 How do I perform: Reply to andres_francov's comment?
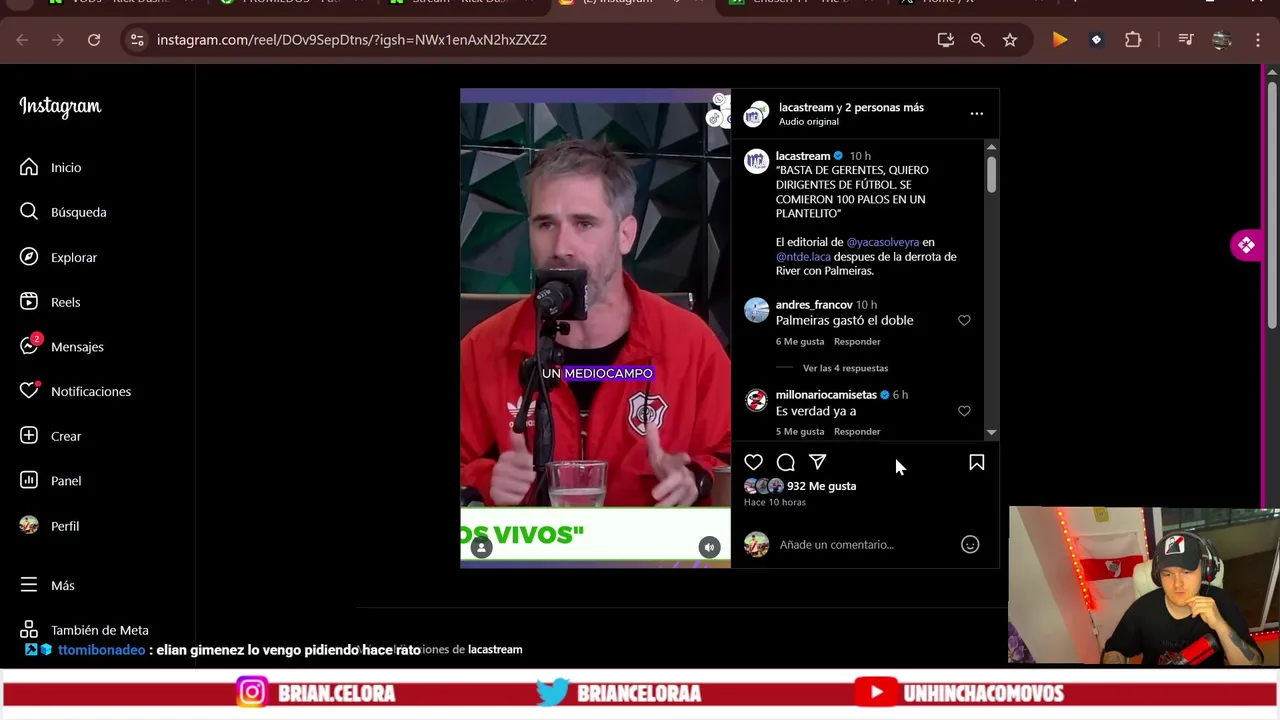click(857, 341)
